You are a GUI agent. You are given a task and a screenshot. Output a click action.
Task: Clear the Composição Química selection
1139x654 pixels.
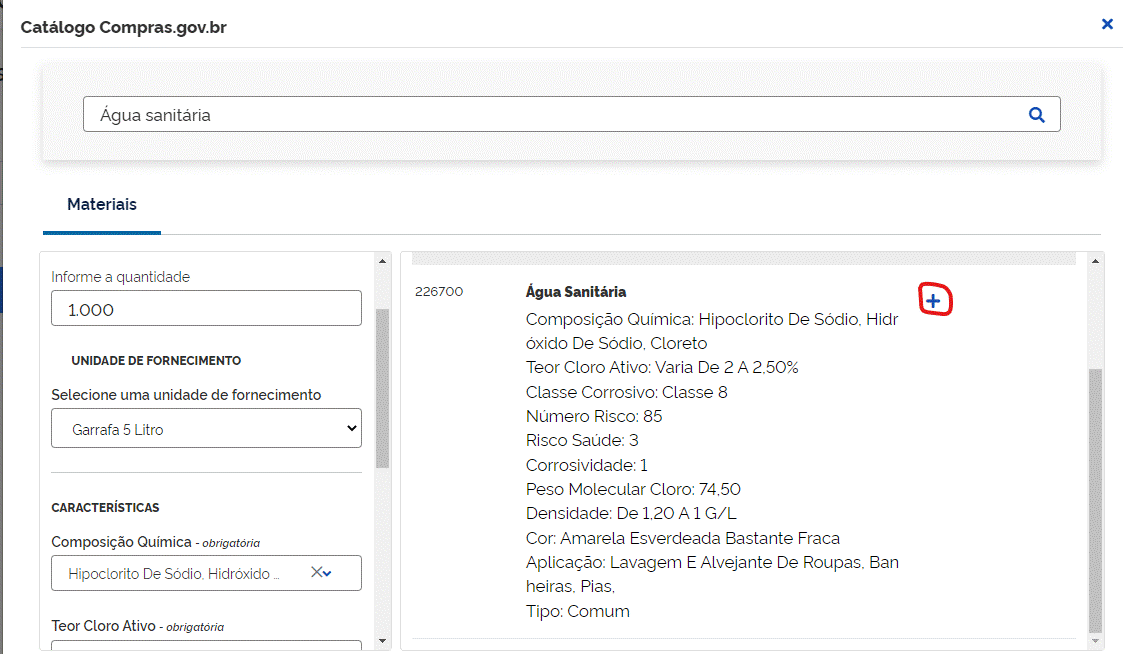click(316, 573)
